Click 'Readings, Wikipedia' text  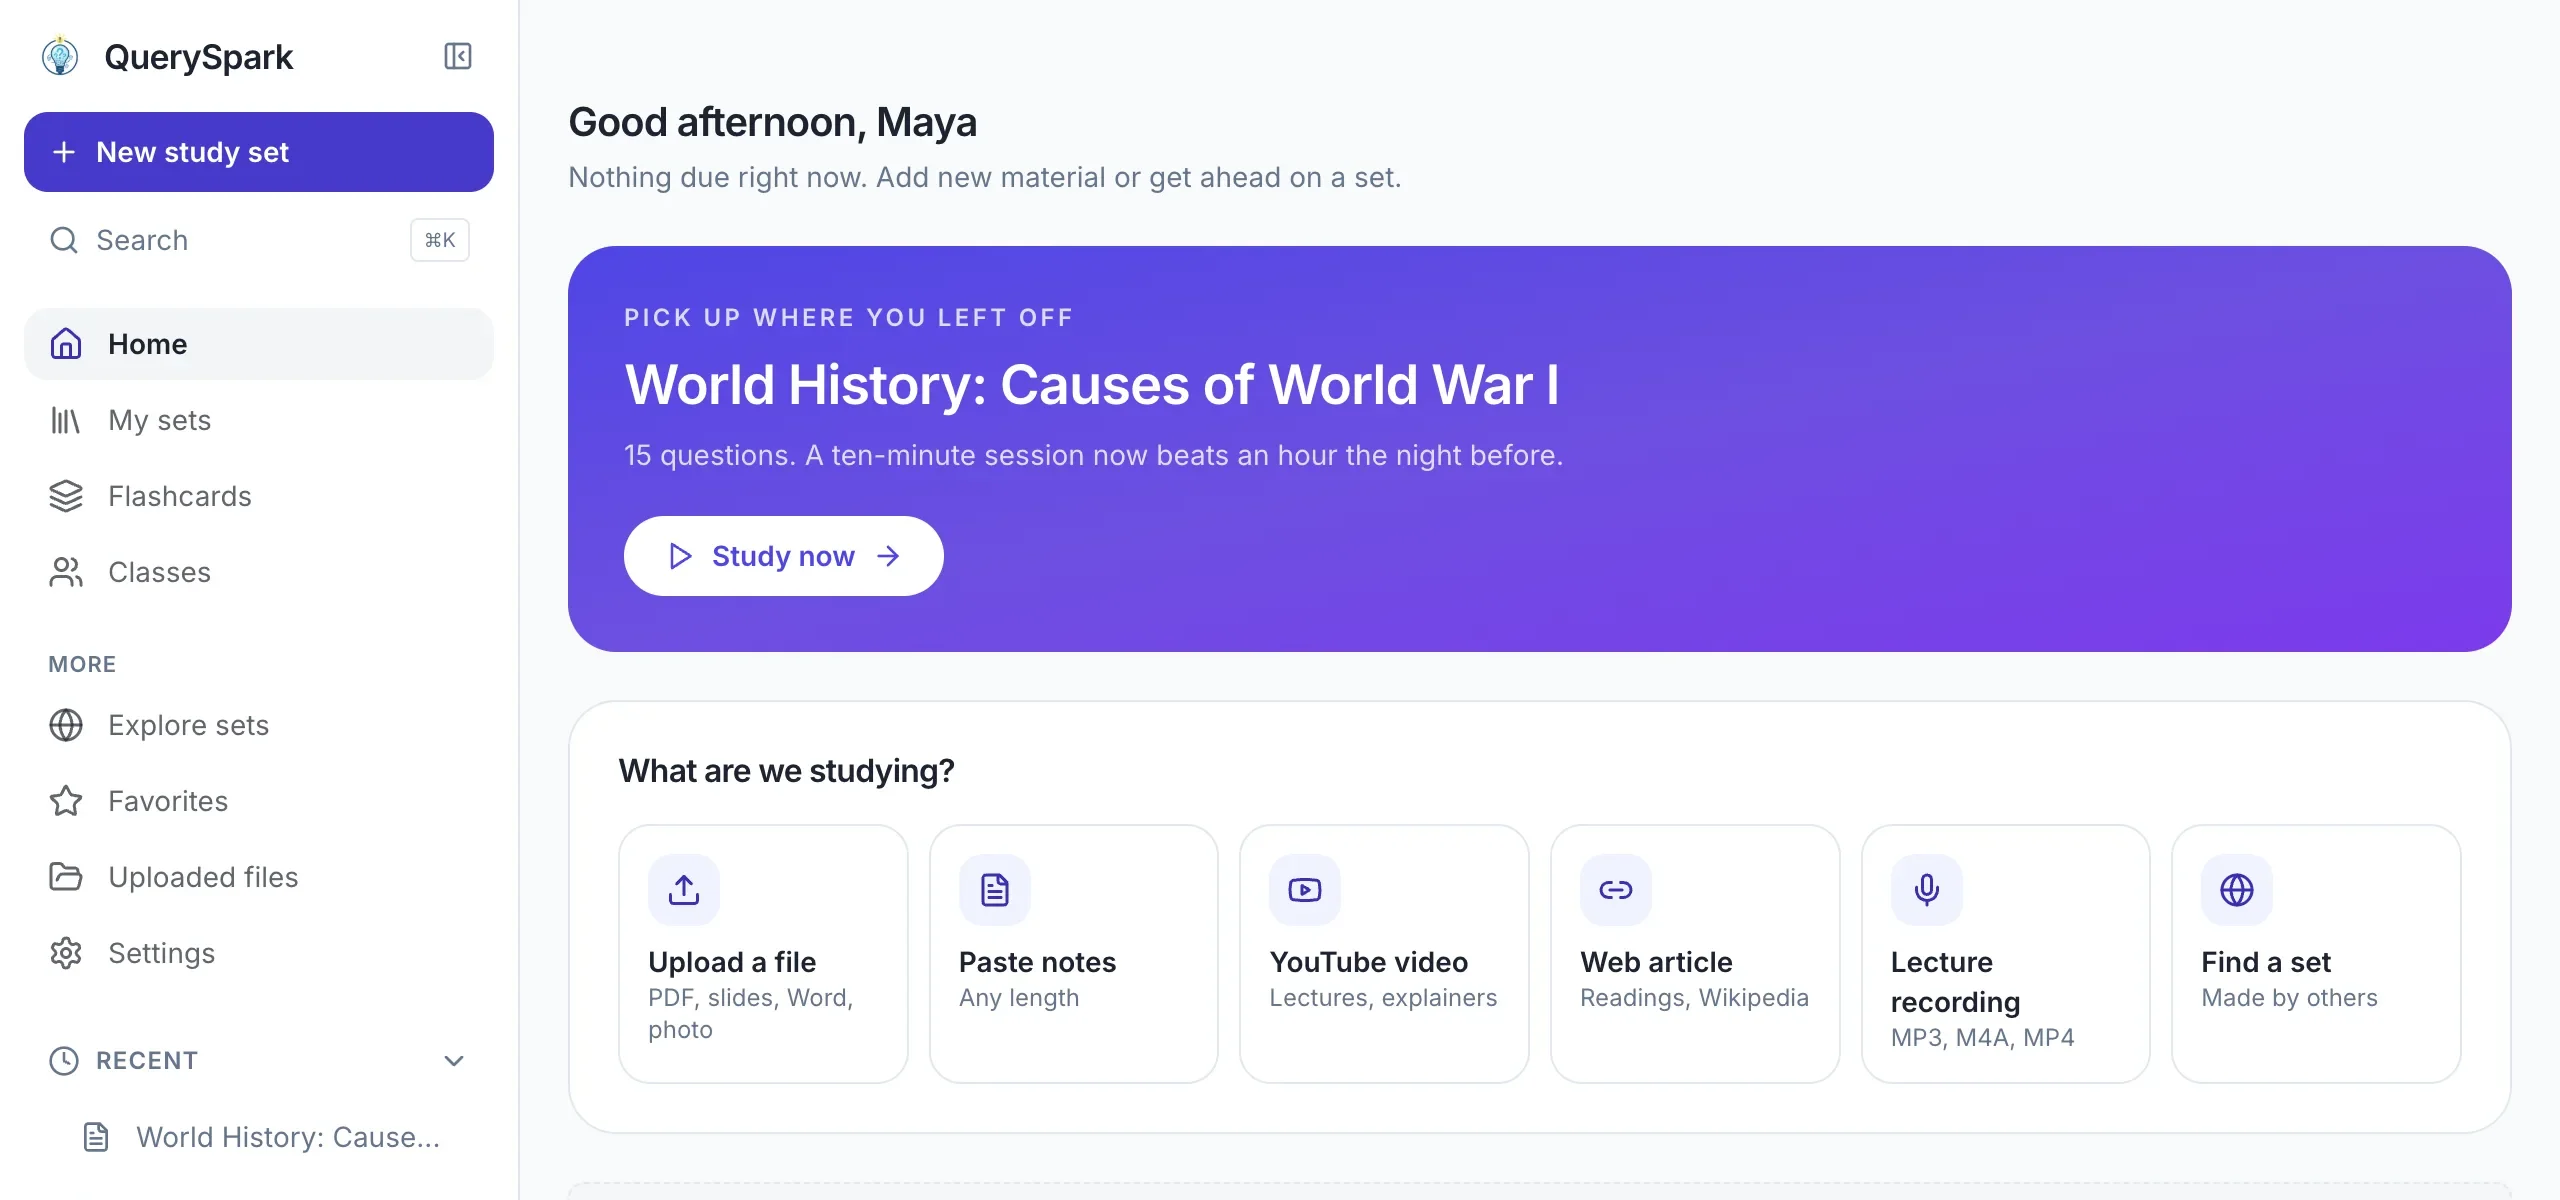click(x=1694, y=998)
